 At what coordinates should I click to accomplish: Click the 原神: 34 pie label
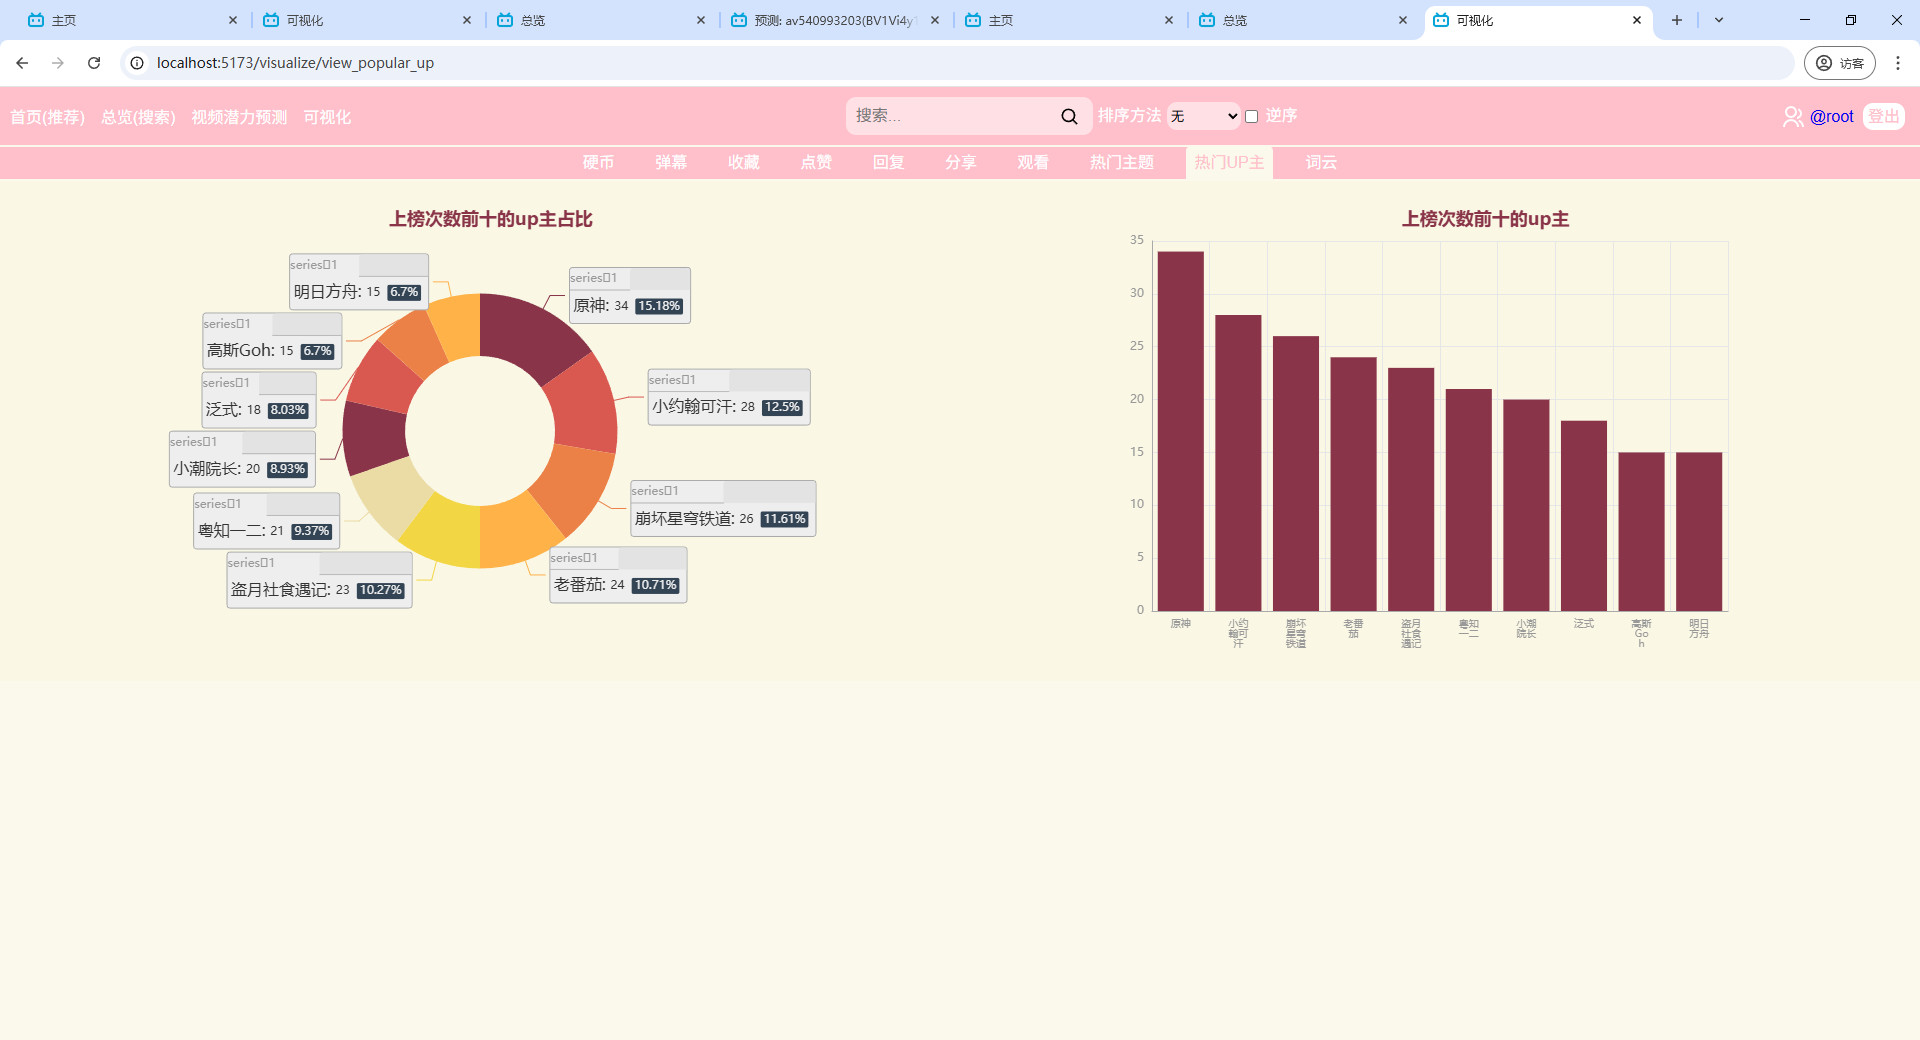[629, 295]
